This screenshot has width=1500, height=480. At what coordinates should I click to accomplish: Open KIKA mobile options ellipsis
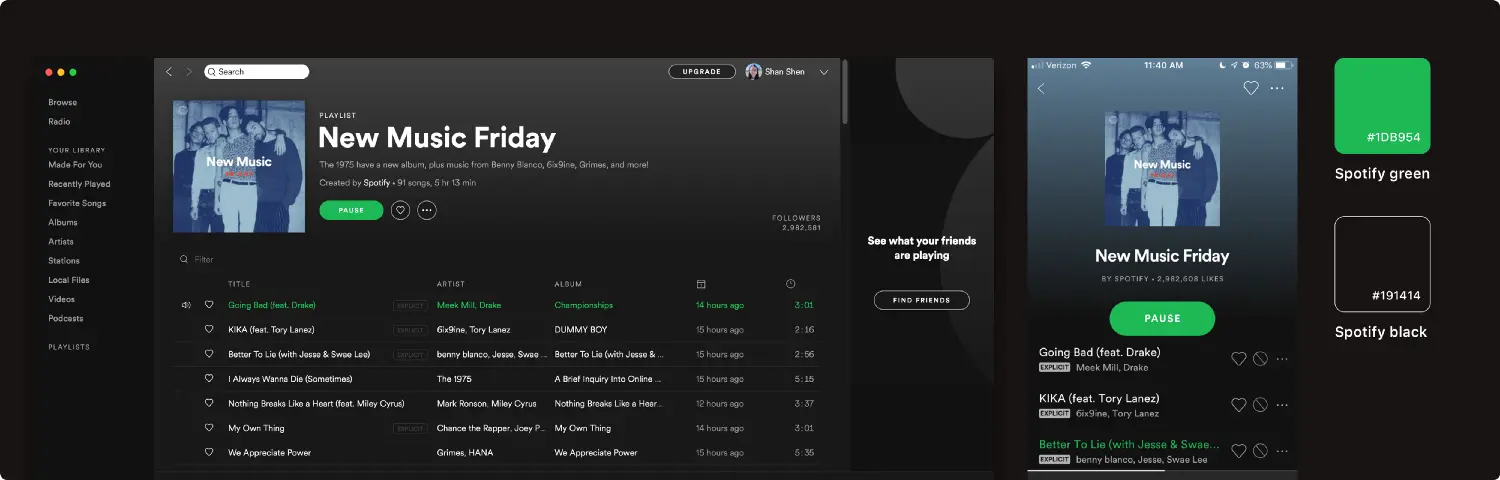[1282, 405]
